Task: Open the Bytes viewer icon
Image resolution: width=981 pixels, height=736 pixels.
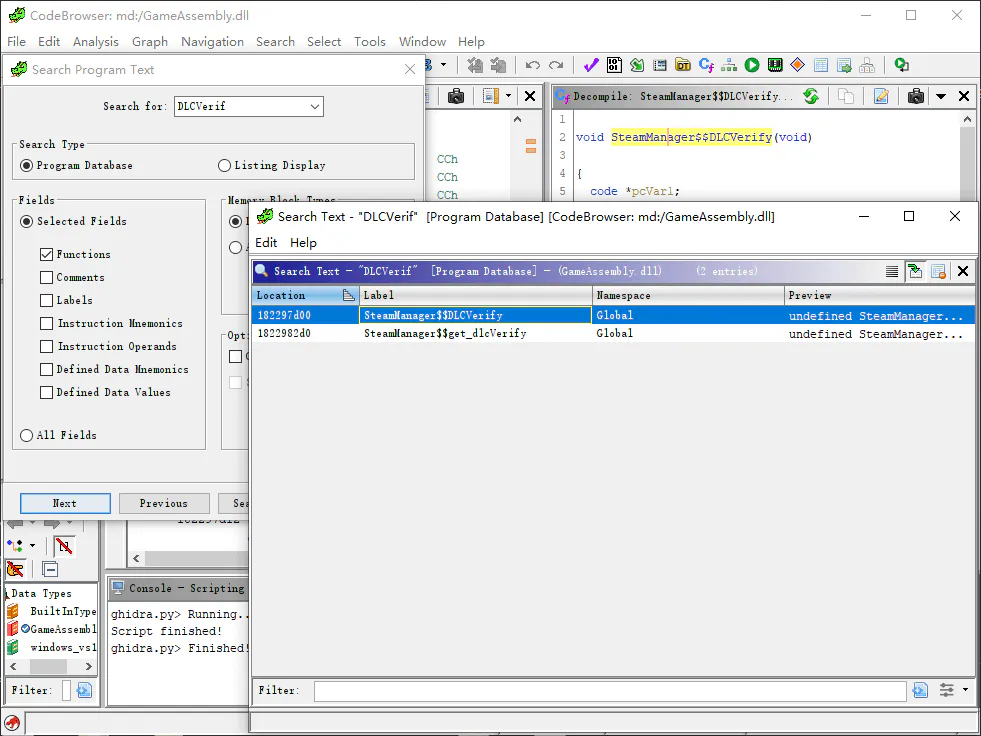Action: pos(614,65)
